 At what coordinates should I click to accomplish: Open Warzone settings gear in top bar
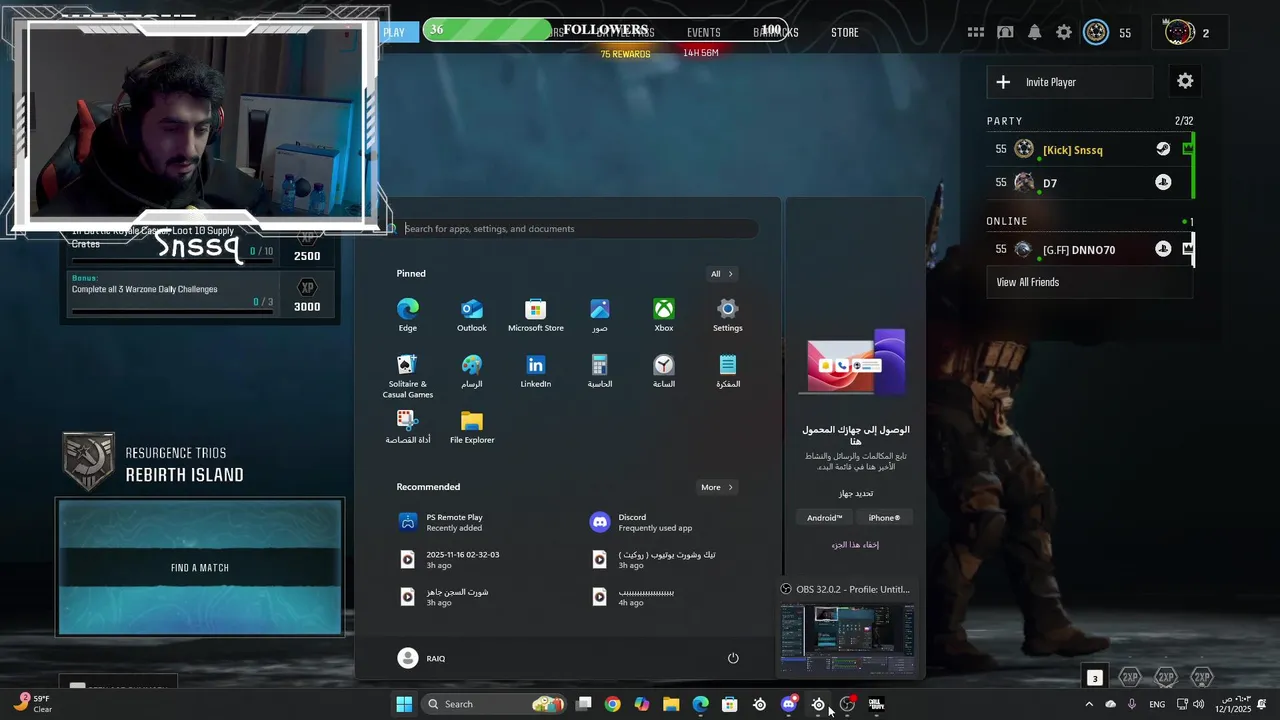pyautogui.click(x=1064, y=32)
